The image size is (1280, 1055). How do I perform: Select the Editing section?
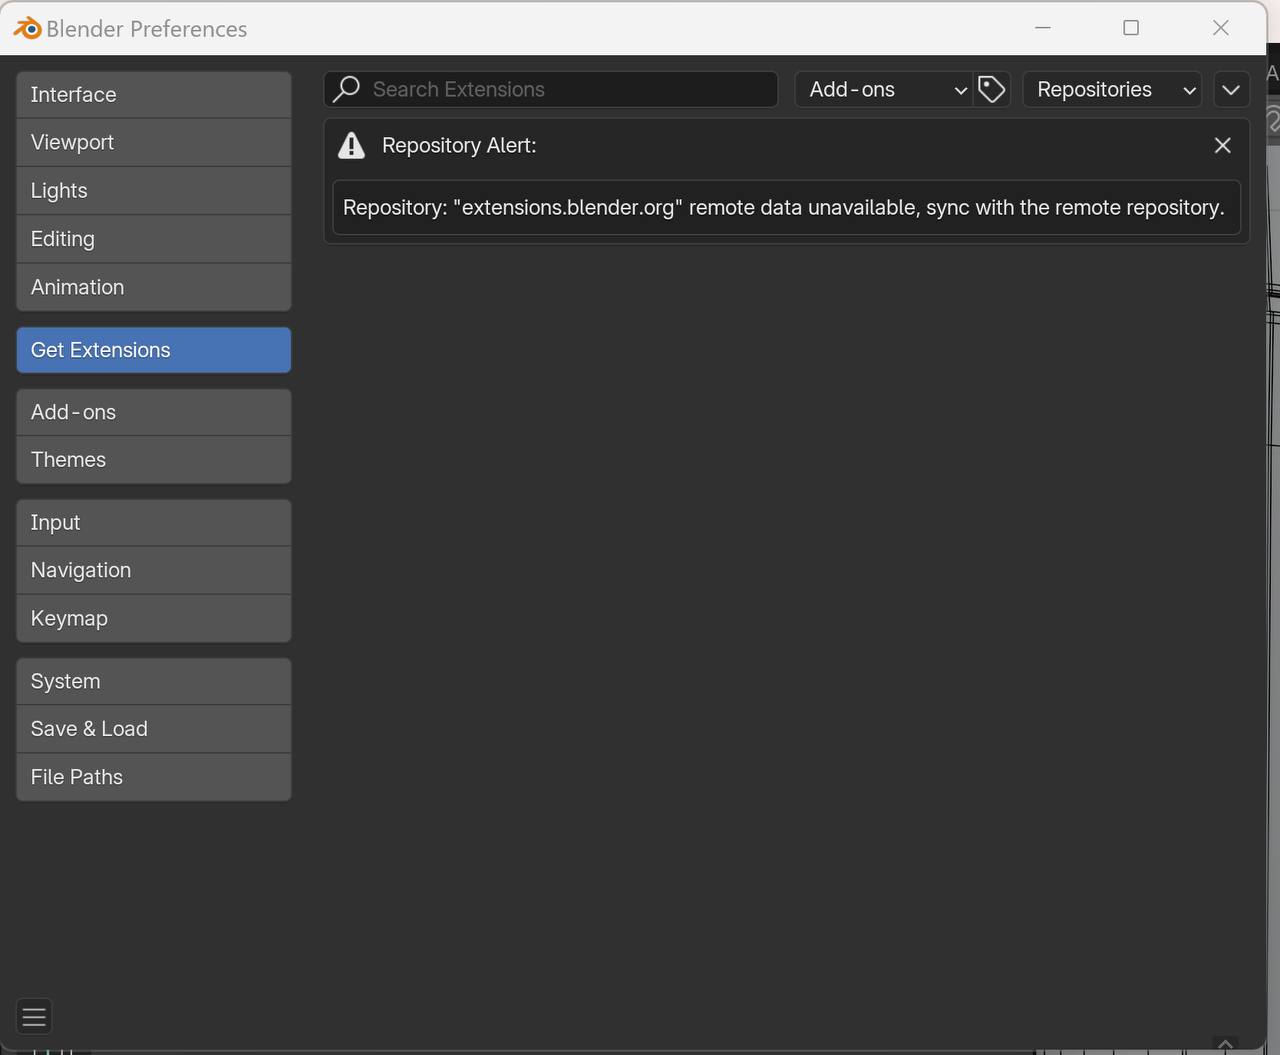(x=153, y=238)
